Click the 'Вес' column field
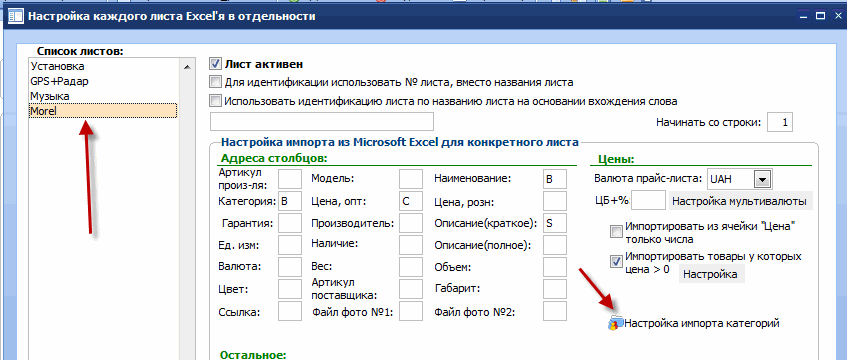 (411, 267)
